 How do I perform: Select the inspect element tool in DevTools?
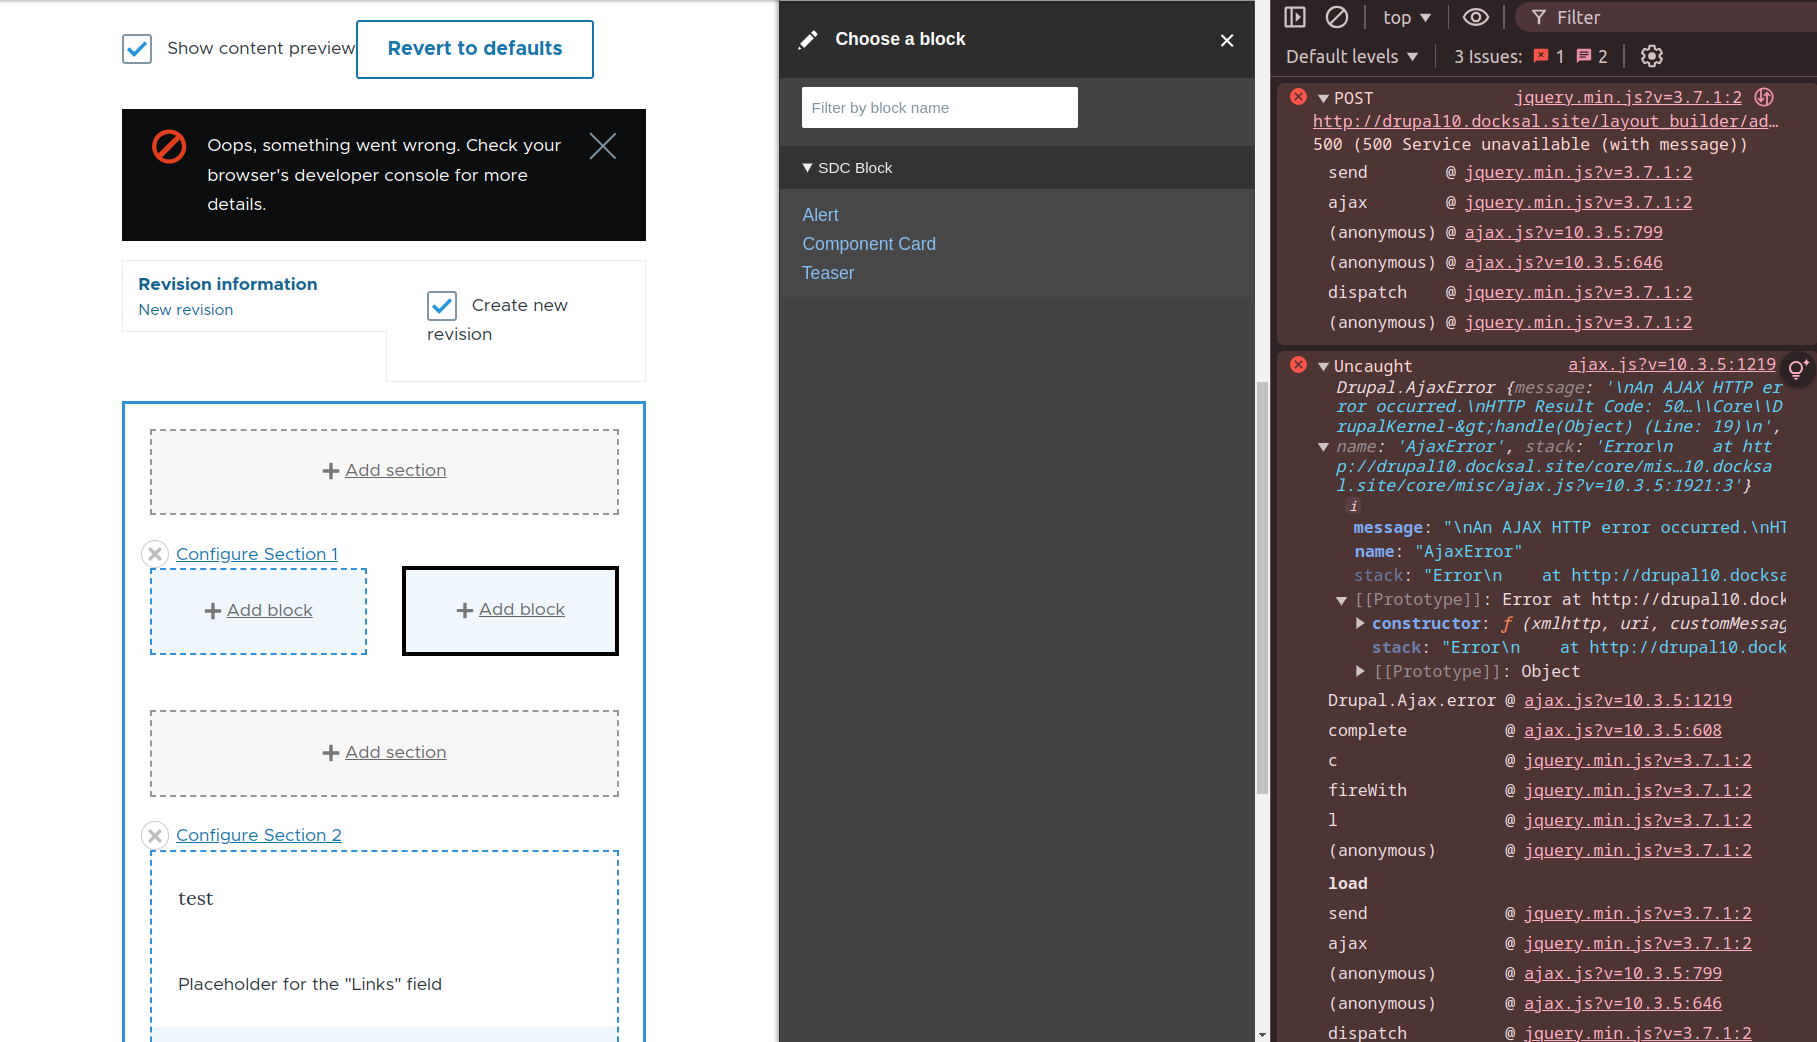tap(1293, 17)
